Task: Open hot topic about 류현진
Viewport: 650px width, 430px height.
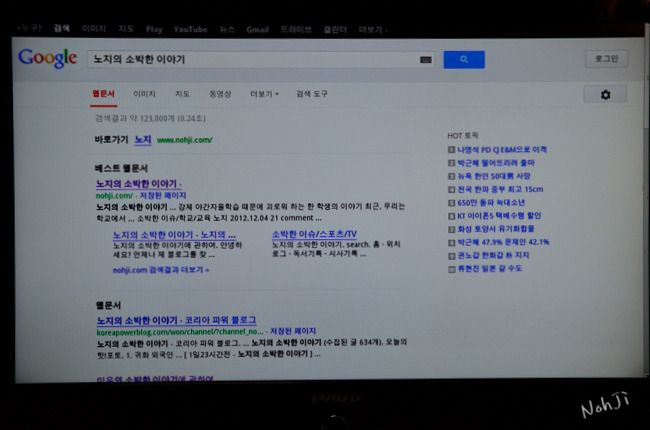Action: [490, 269]
